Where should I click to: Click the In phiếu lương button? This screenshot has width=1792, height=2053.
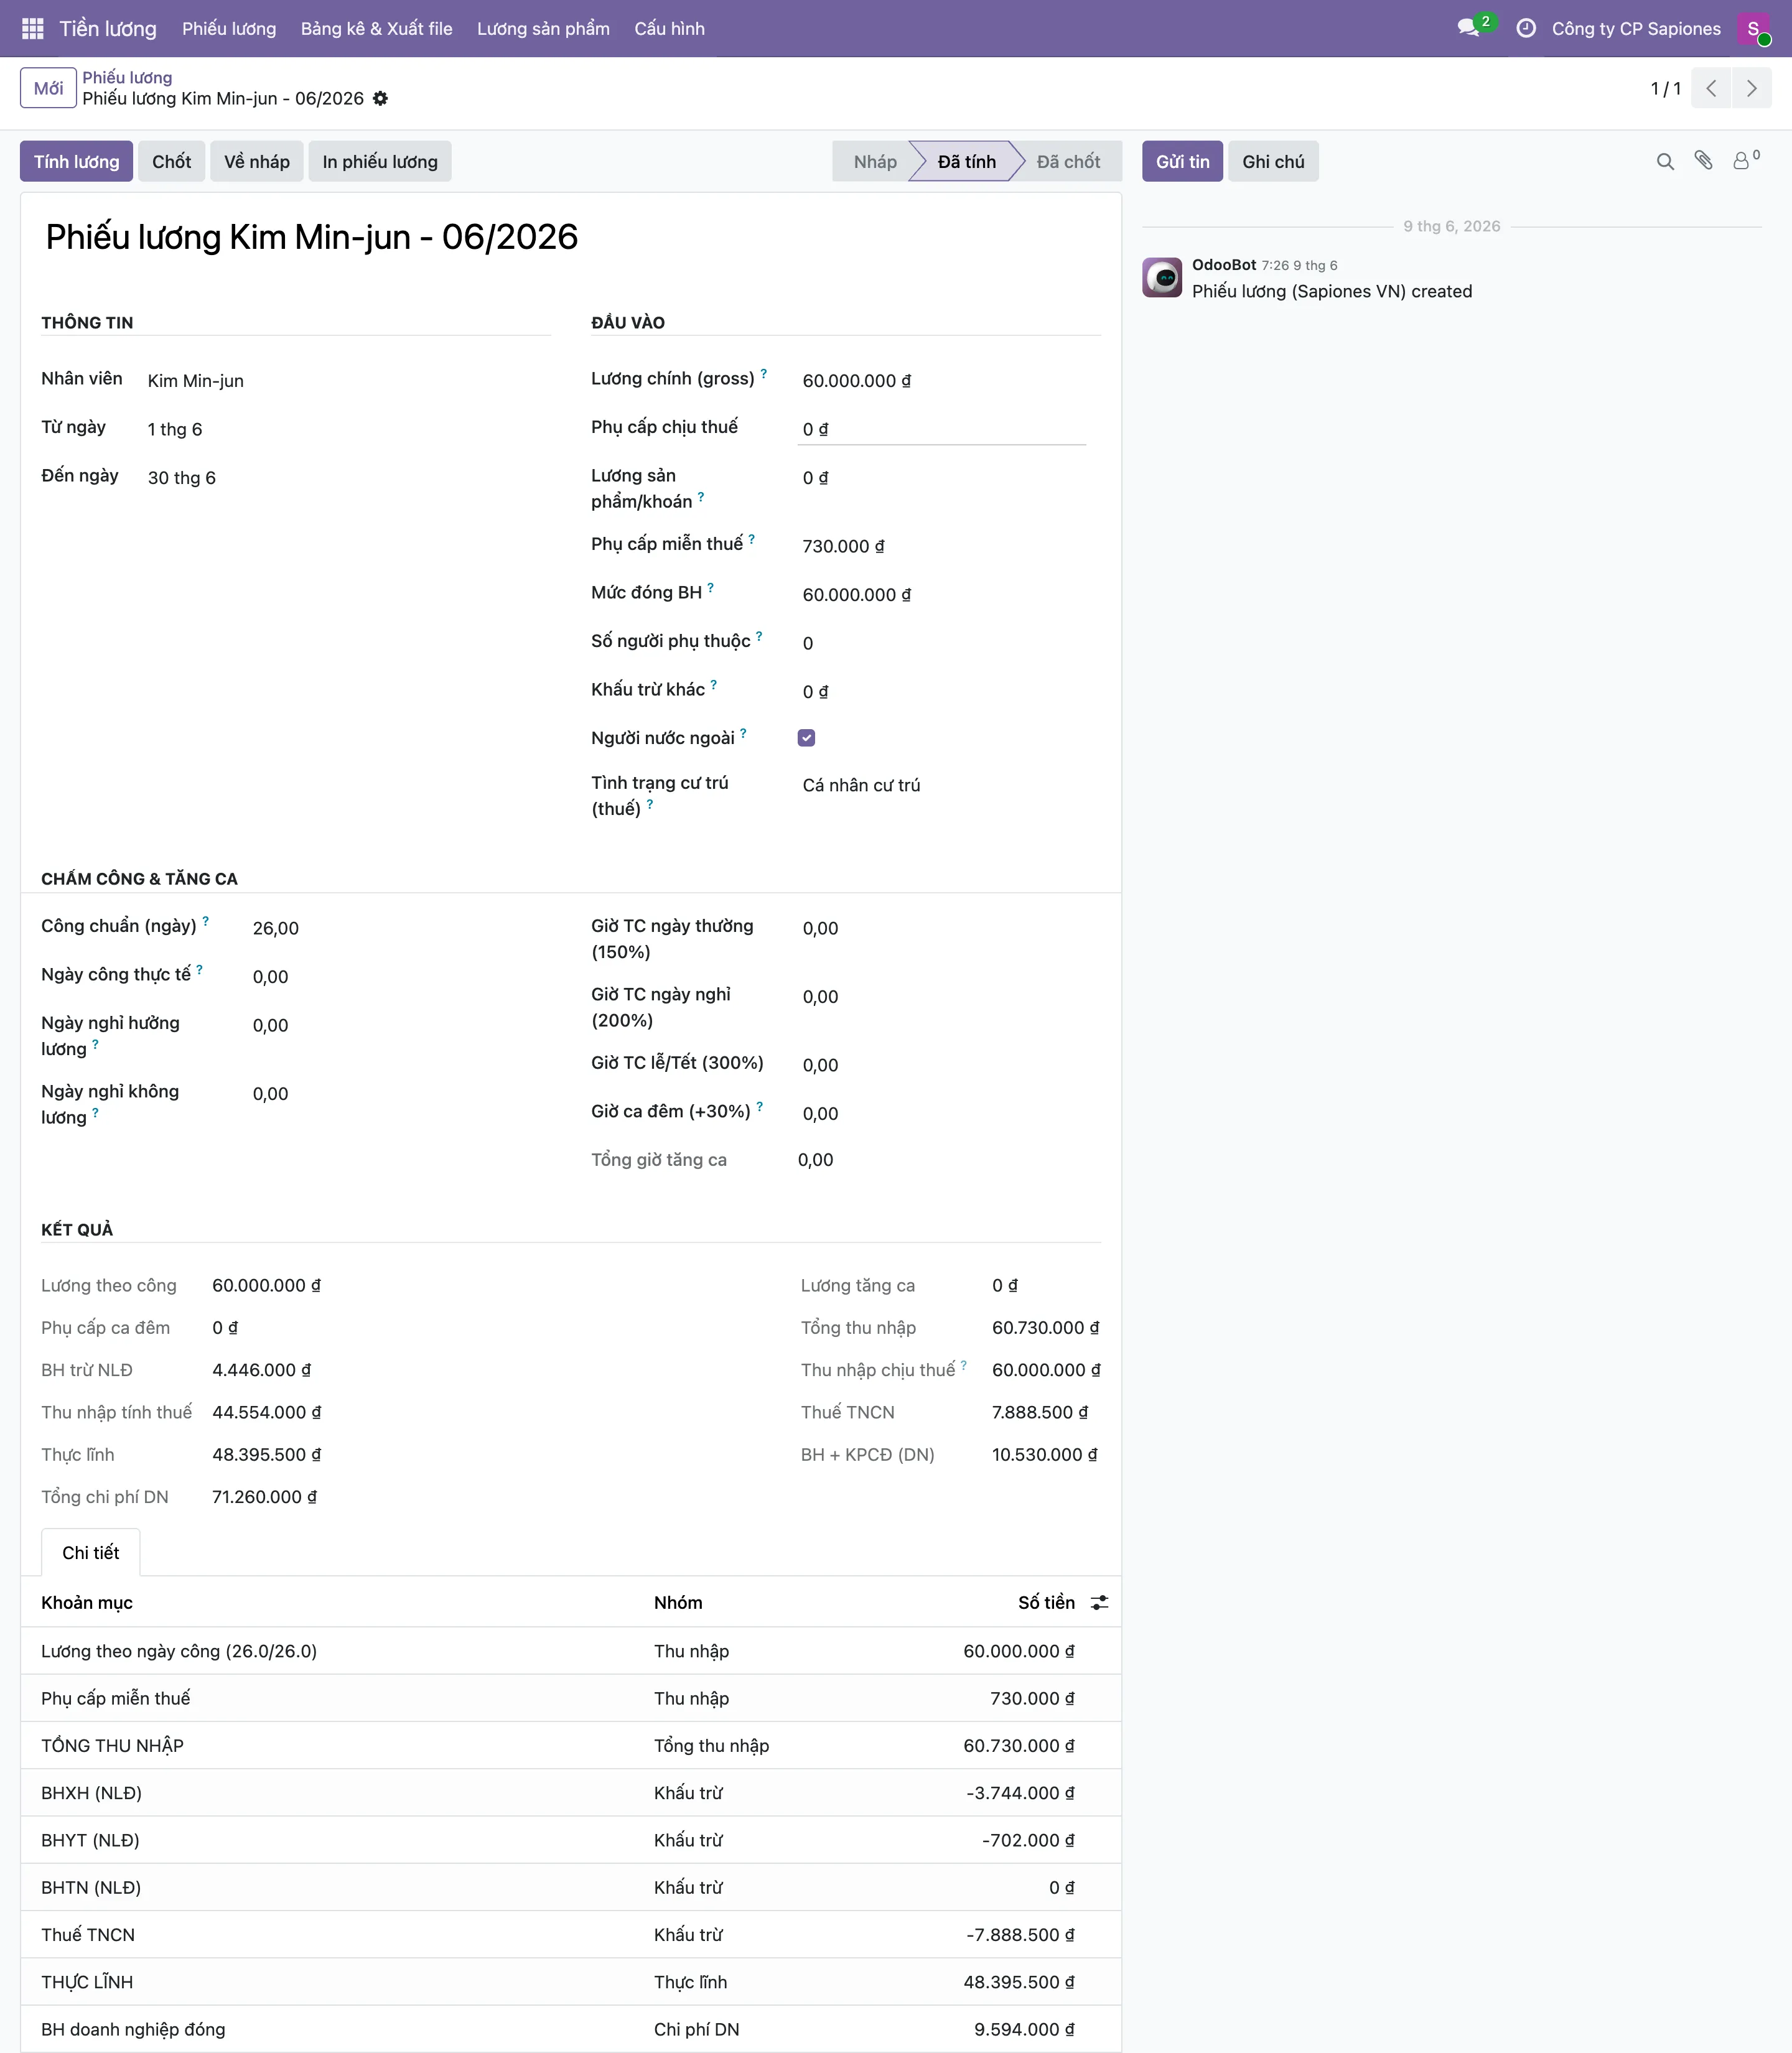click(x=380, y=161)
